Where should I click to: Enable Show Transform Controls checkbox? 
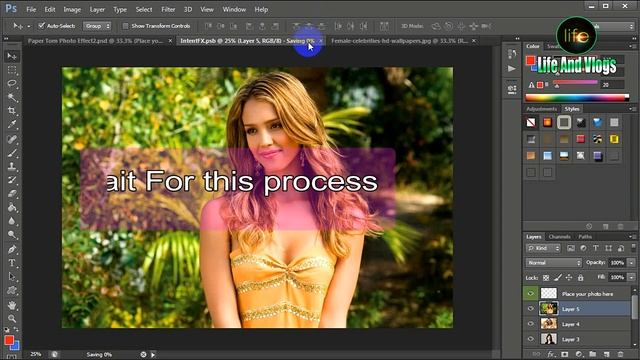coord(125,26)
